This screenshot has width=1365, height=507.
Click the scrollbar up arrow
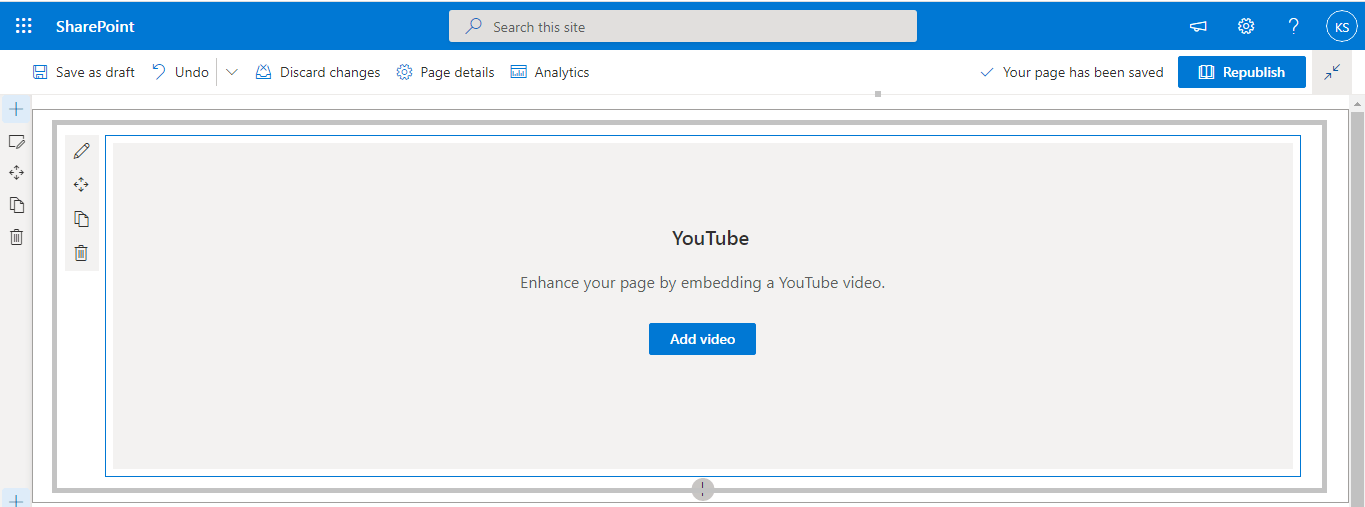(1357, 103)
